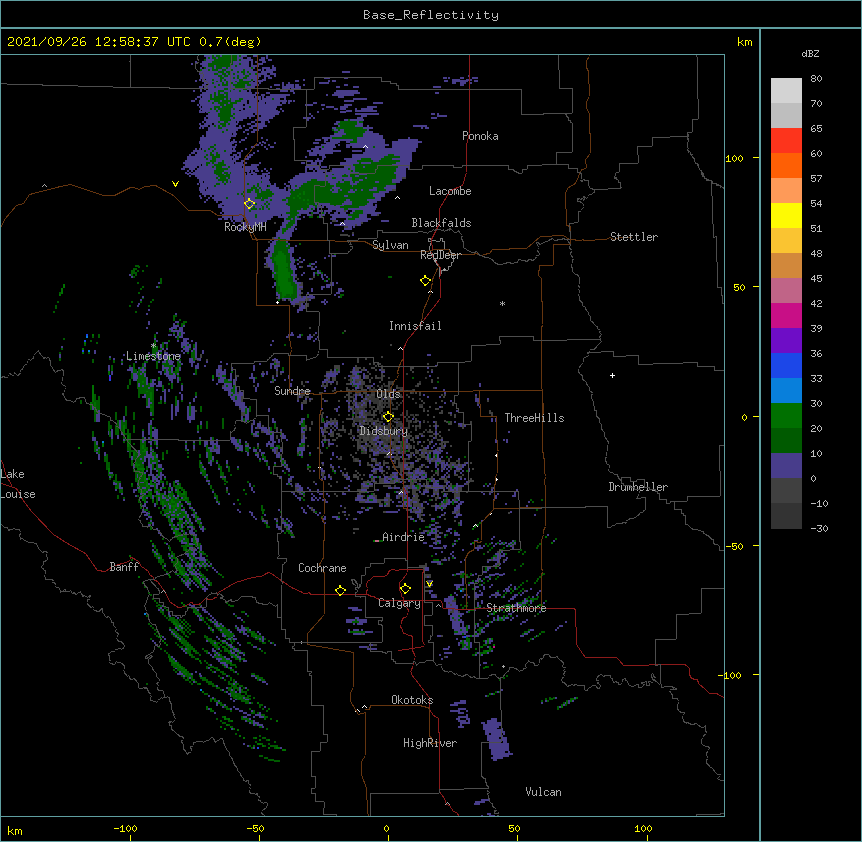Select the red 65 dBZ color swatch
862x842 pixels.
(x=786, y=140)
